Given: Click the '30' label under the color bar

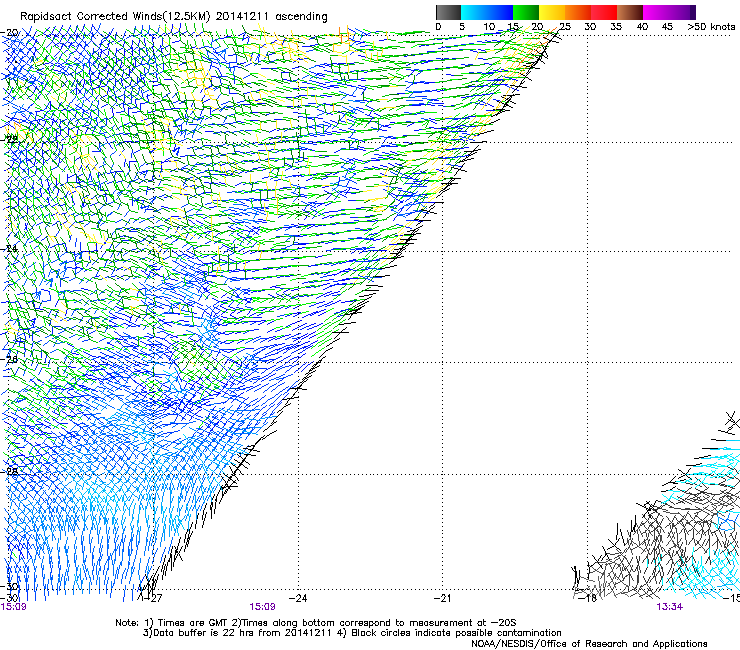Looking at the screenshot, I should coord(590,27).
